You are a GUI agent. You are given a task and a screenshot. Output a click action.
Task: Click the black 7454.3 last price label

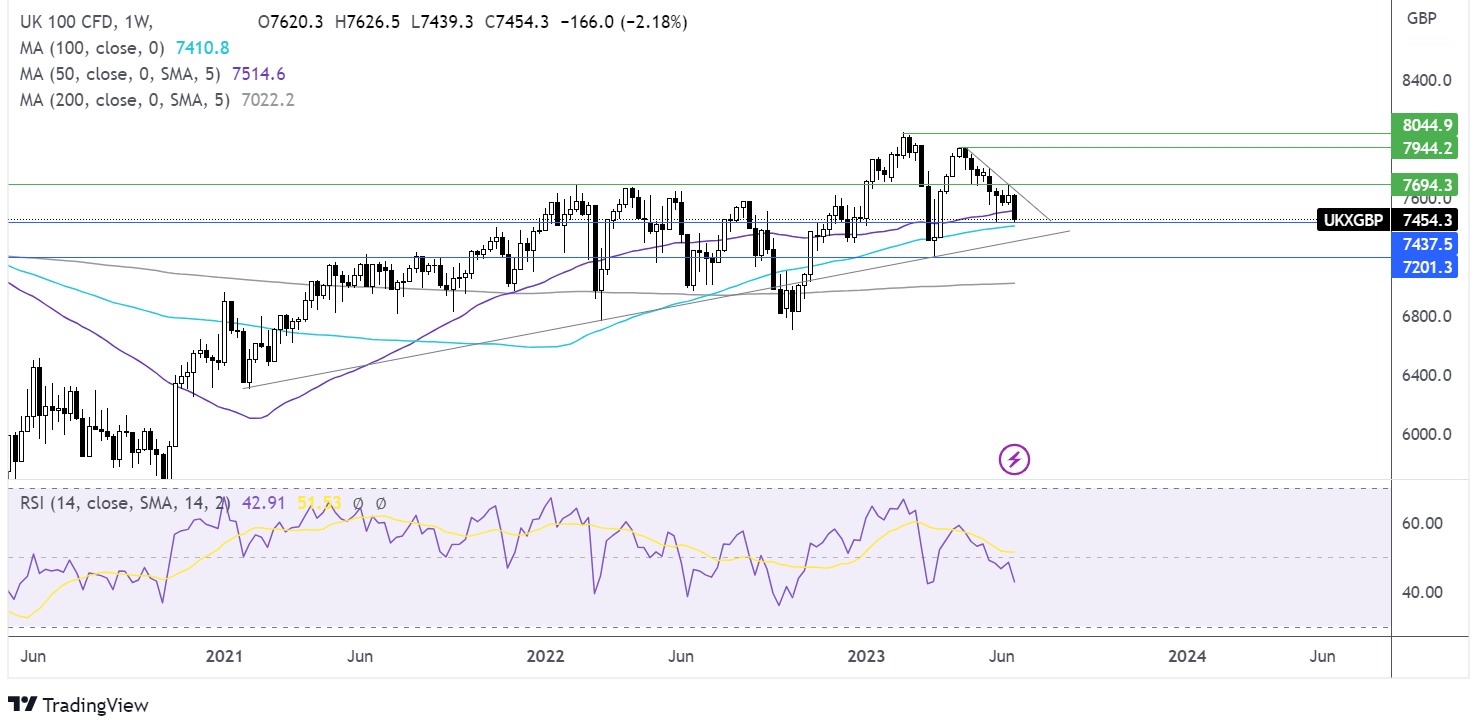point(1423,220)
